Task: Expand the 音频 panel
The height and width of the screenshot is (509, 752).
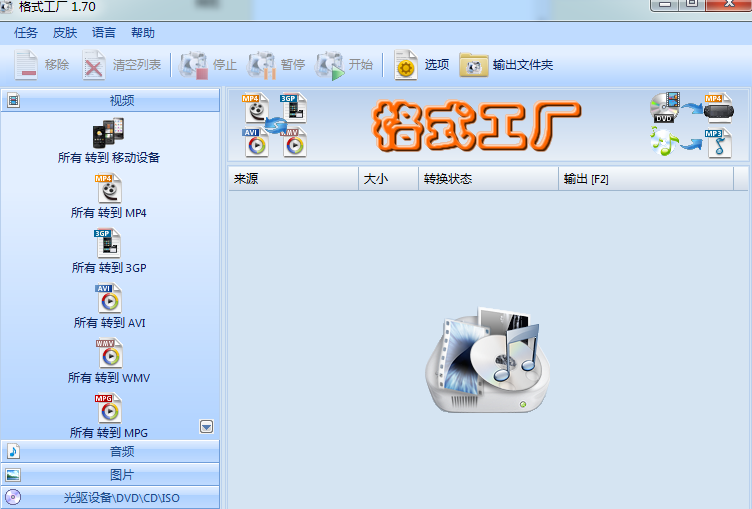Action: 110,451
